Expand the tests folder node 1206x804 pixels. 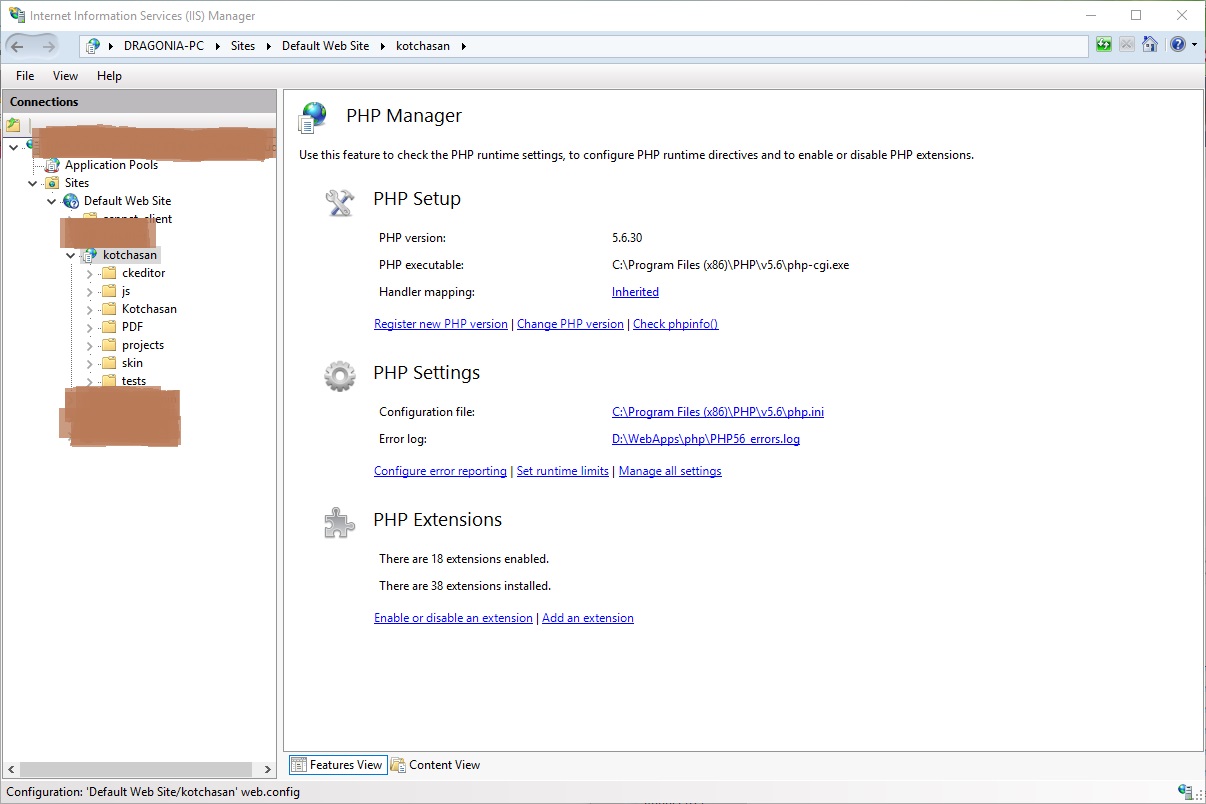[x=90, y=381]
